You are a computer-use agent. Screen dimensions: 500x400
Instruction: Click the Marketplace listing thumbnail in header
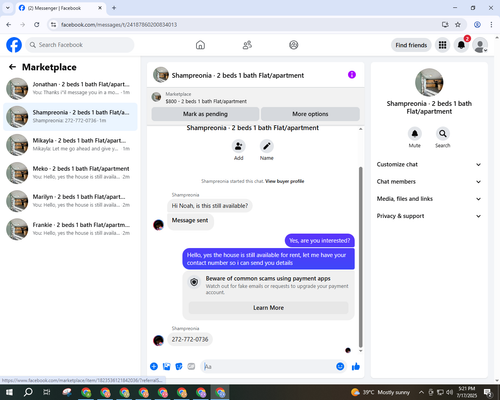click(156, 97)
